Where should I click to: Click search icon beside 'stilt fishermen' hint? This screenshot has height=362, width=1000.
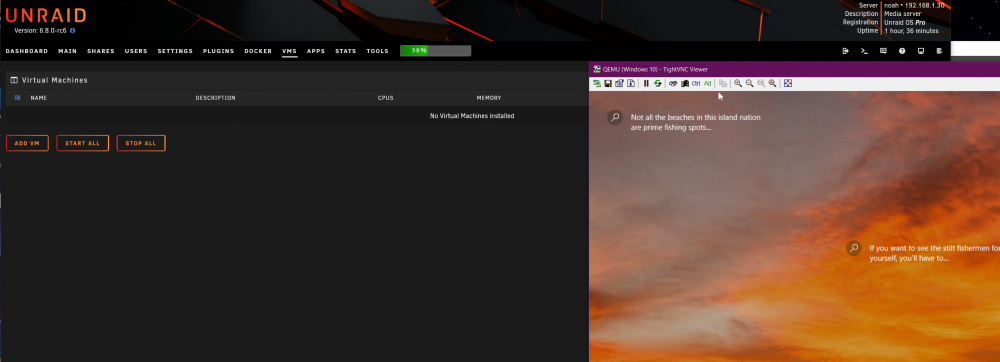click(x=854, y=248)
